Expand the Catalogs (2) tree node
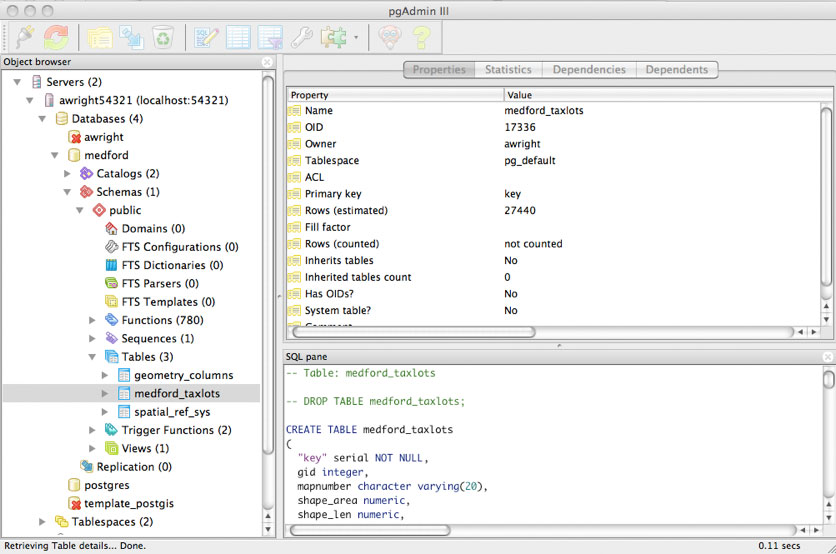 pyautogui.click(x=68, y=174)
